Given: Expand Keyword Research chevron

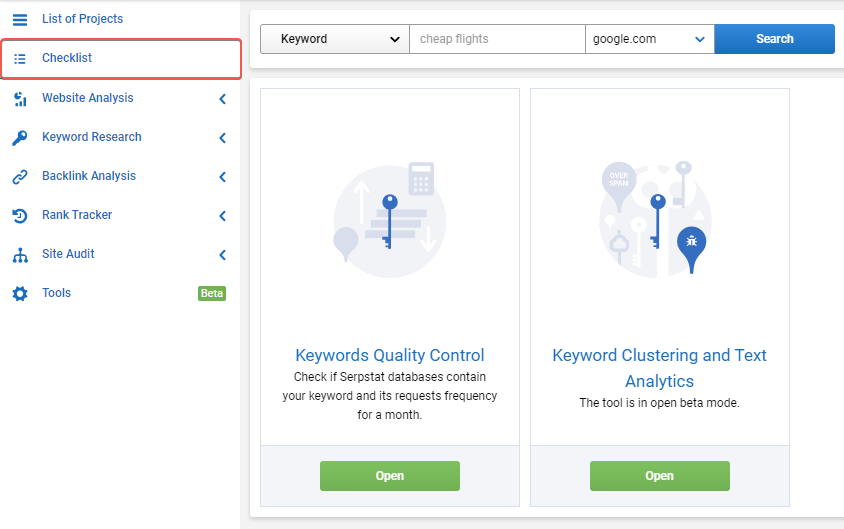Looking at the screenshot, I should pyautogui.click(x=222, y=138).
